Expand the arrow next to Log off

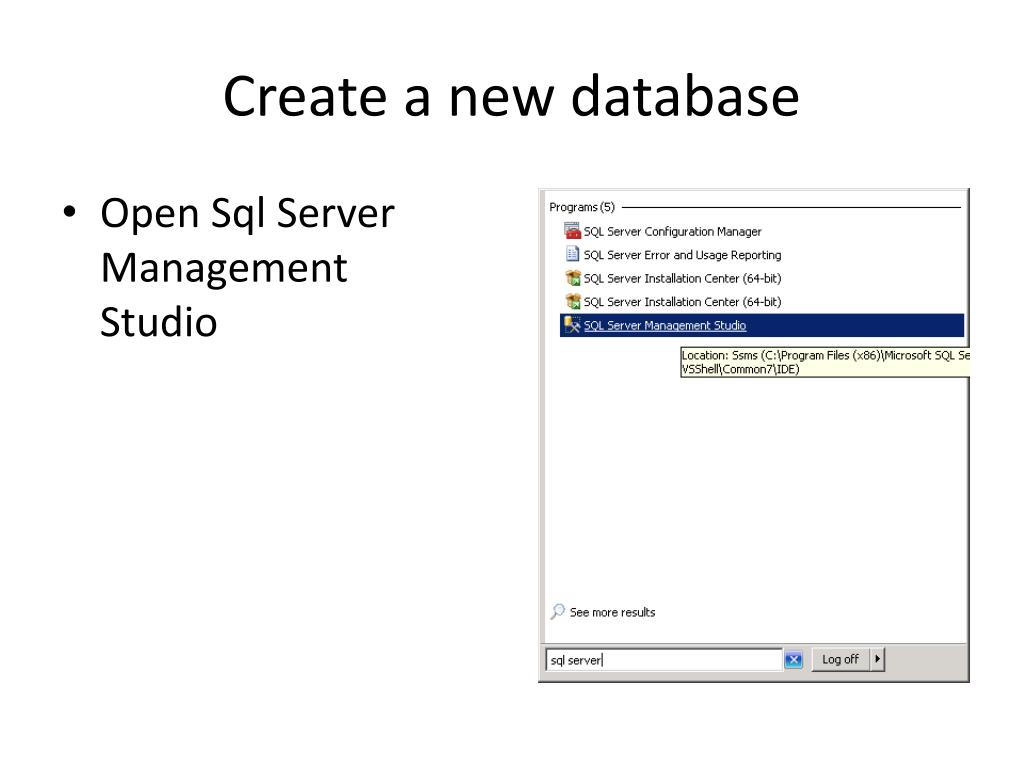pyautogui.click(x=877, y=659)
